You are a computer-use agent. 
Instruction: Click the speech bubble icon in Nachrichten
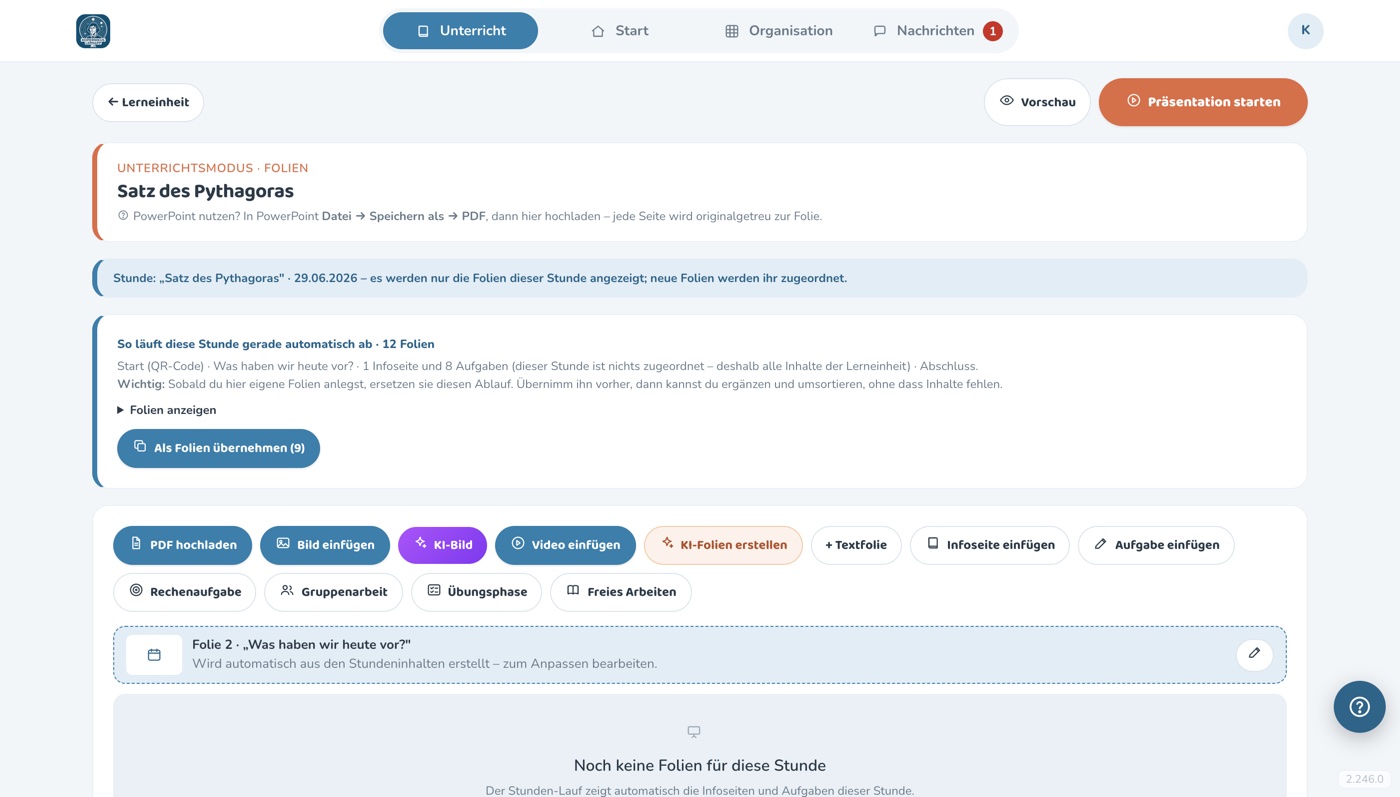coord(880,31)
